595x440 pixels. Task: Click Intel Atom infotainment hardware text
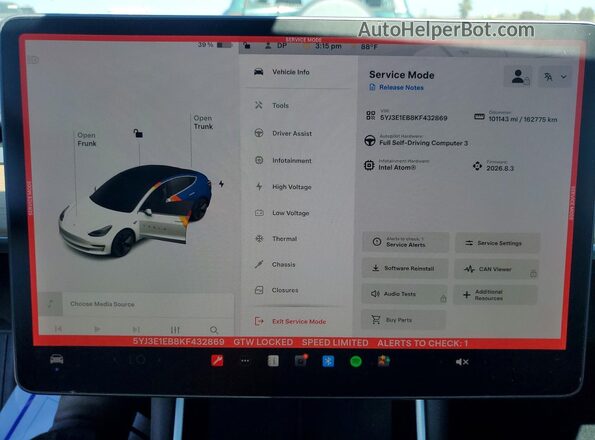tap(397, 167)
